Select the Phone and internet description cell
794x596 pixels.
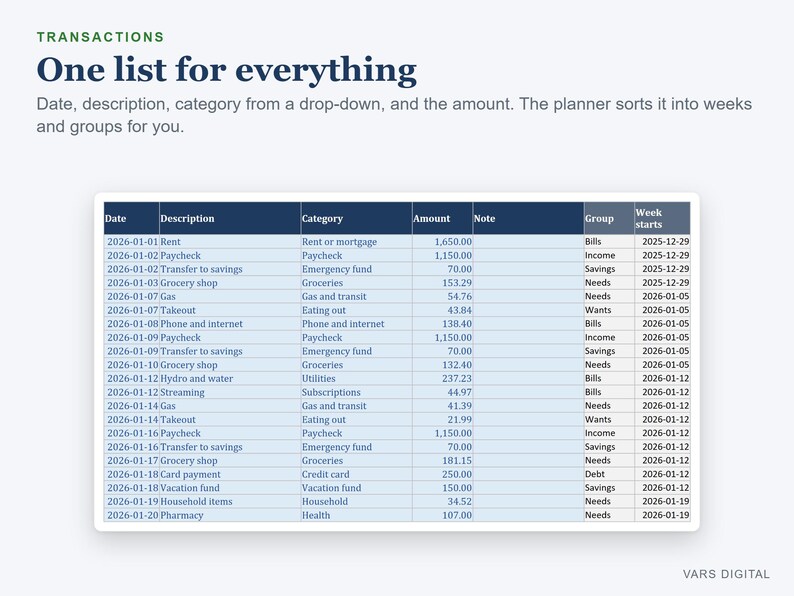pyautogui.click(x=230, y=324)
